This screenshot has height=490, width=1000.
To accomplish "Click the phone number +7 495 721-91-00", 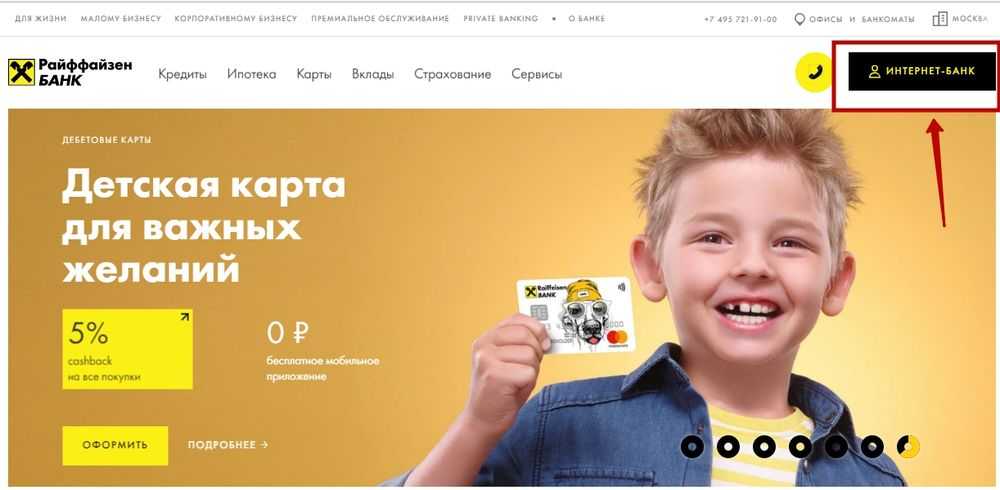I will tap(740, 19).
